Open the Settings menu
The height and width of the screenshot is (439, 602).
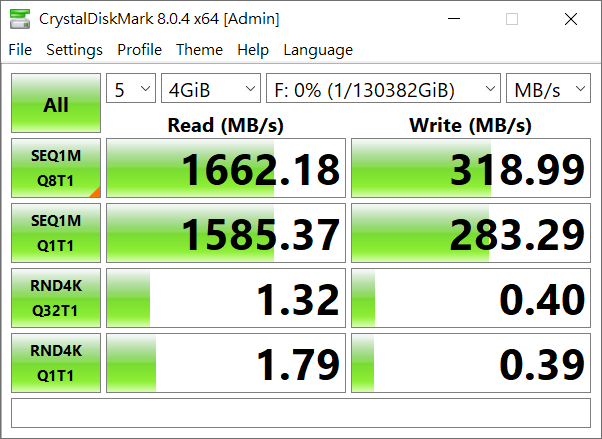point(74,50)
